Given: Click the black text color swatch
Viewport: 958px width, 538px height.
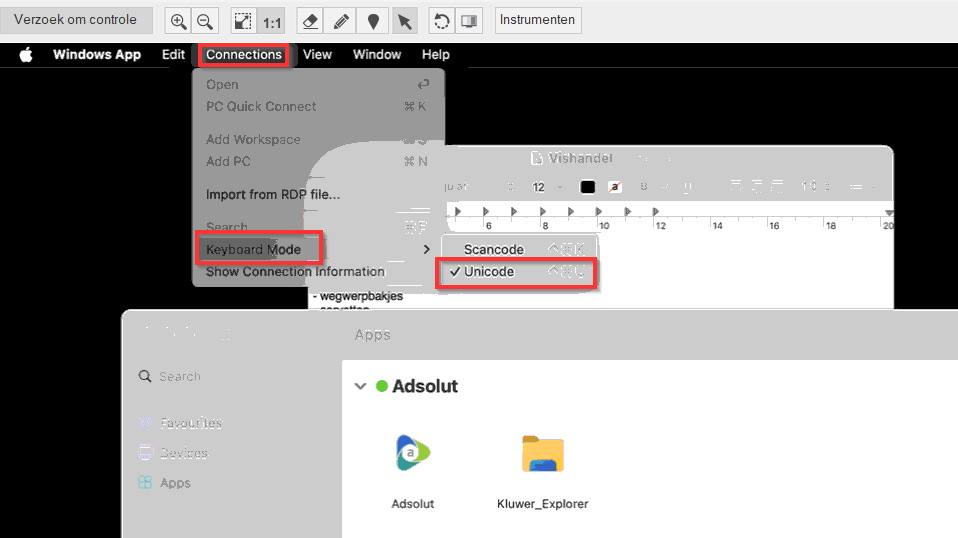Looking at the screenshot, I should tap(588, 187).
